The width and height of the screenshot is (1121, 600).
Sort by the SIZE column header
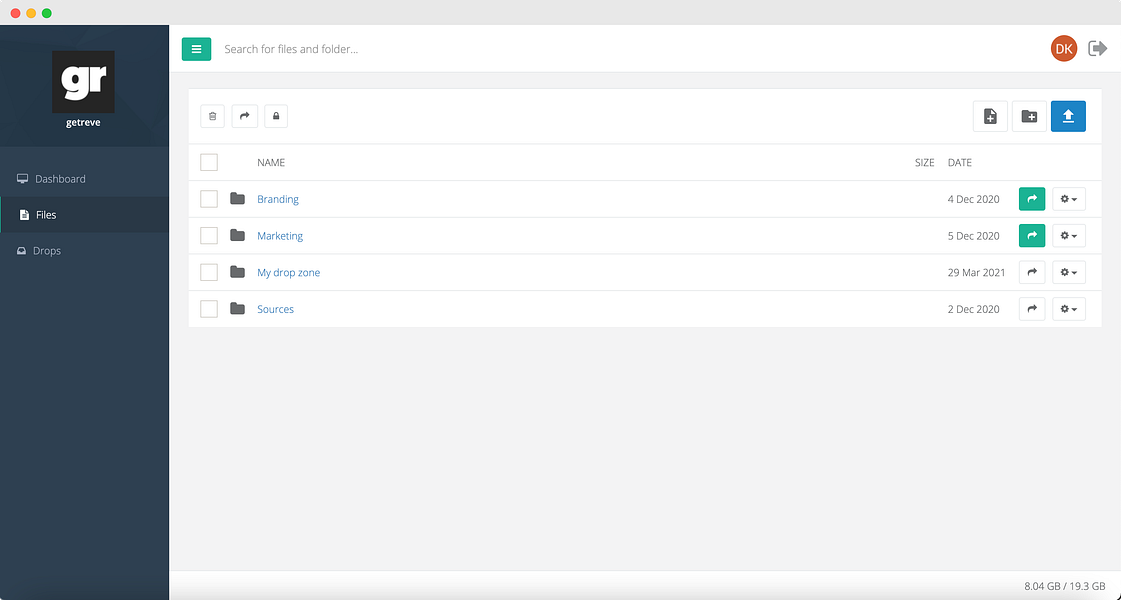pyautogui.click(x=924, y=162)
